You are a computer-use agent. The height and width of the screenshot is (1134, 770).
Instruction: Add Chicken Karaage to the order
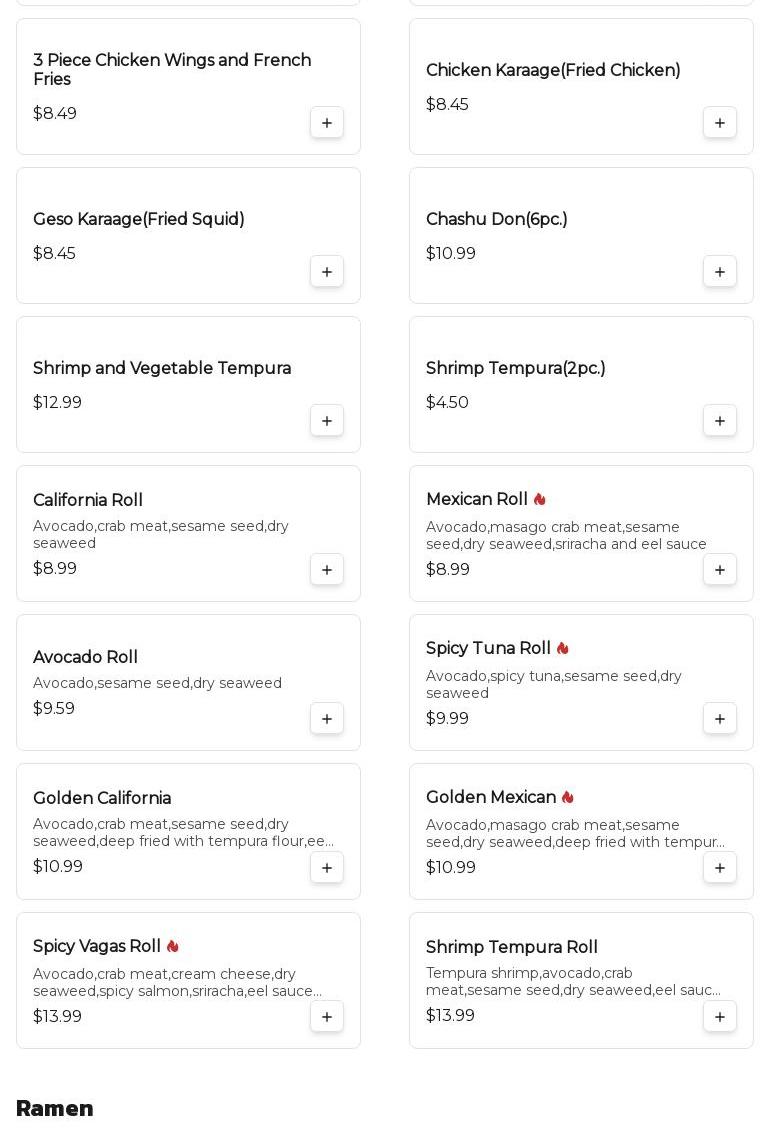point(720,123)
